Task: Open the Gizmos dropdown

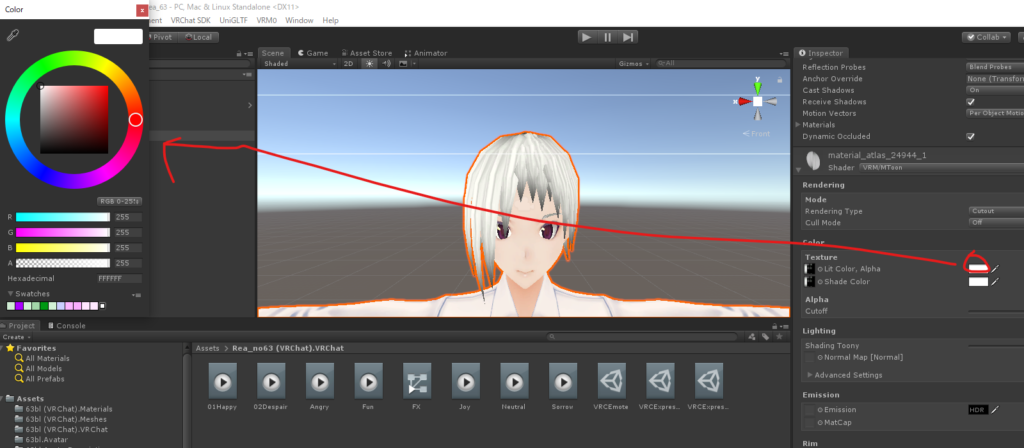Action: (633, 63)
